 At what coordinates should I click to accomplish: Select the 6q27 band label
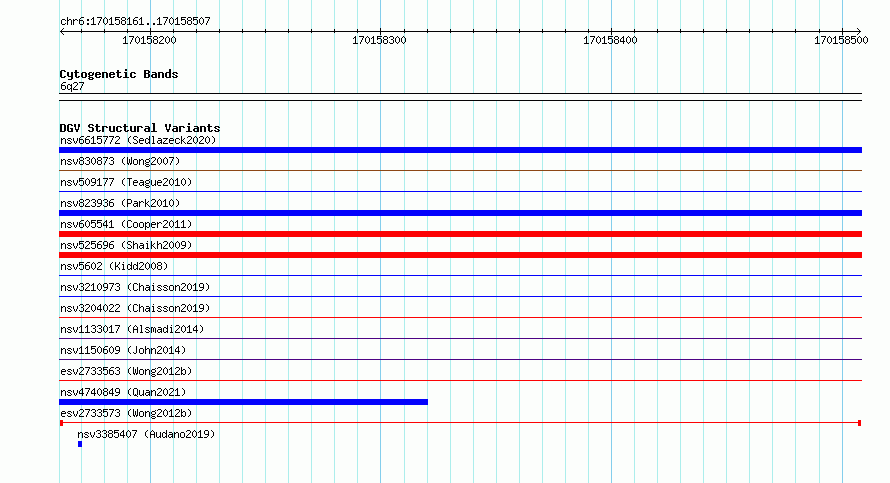72,86
